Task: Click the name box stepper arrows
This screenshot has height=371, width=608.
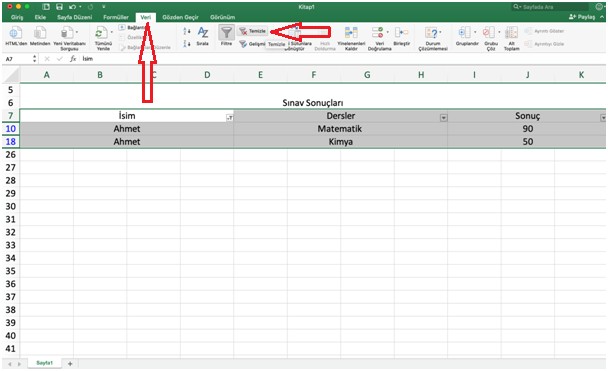Action: point(35,59)
